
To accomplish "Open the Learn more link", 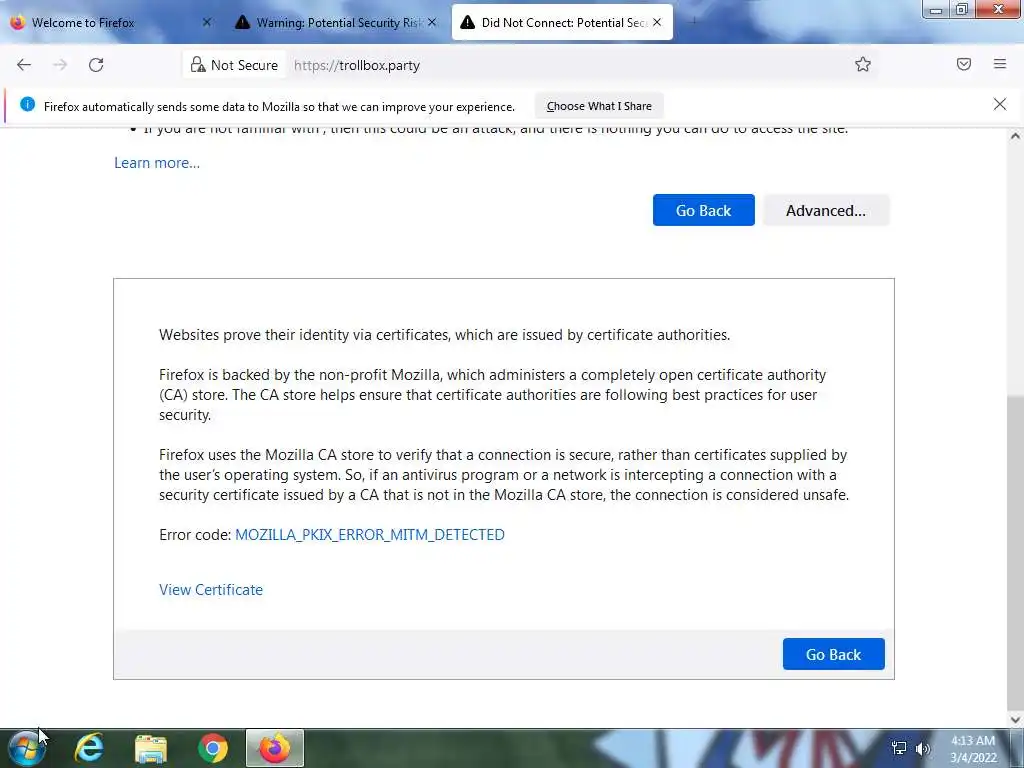I will pyautogui.click(x=157, y=163).
